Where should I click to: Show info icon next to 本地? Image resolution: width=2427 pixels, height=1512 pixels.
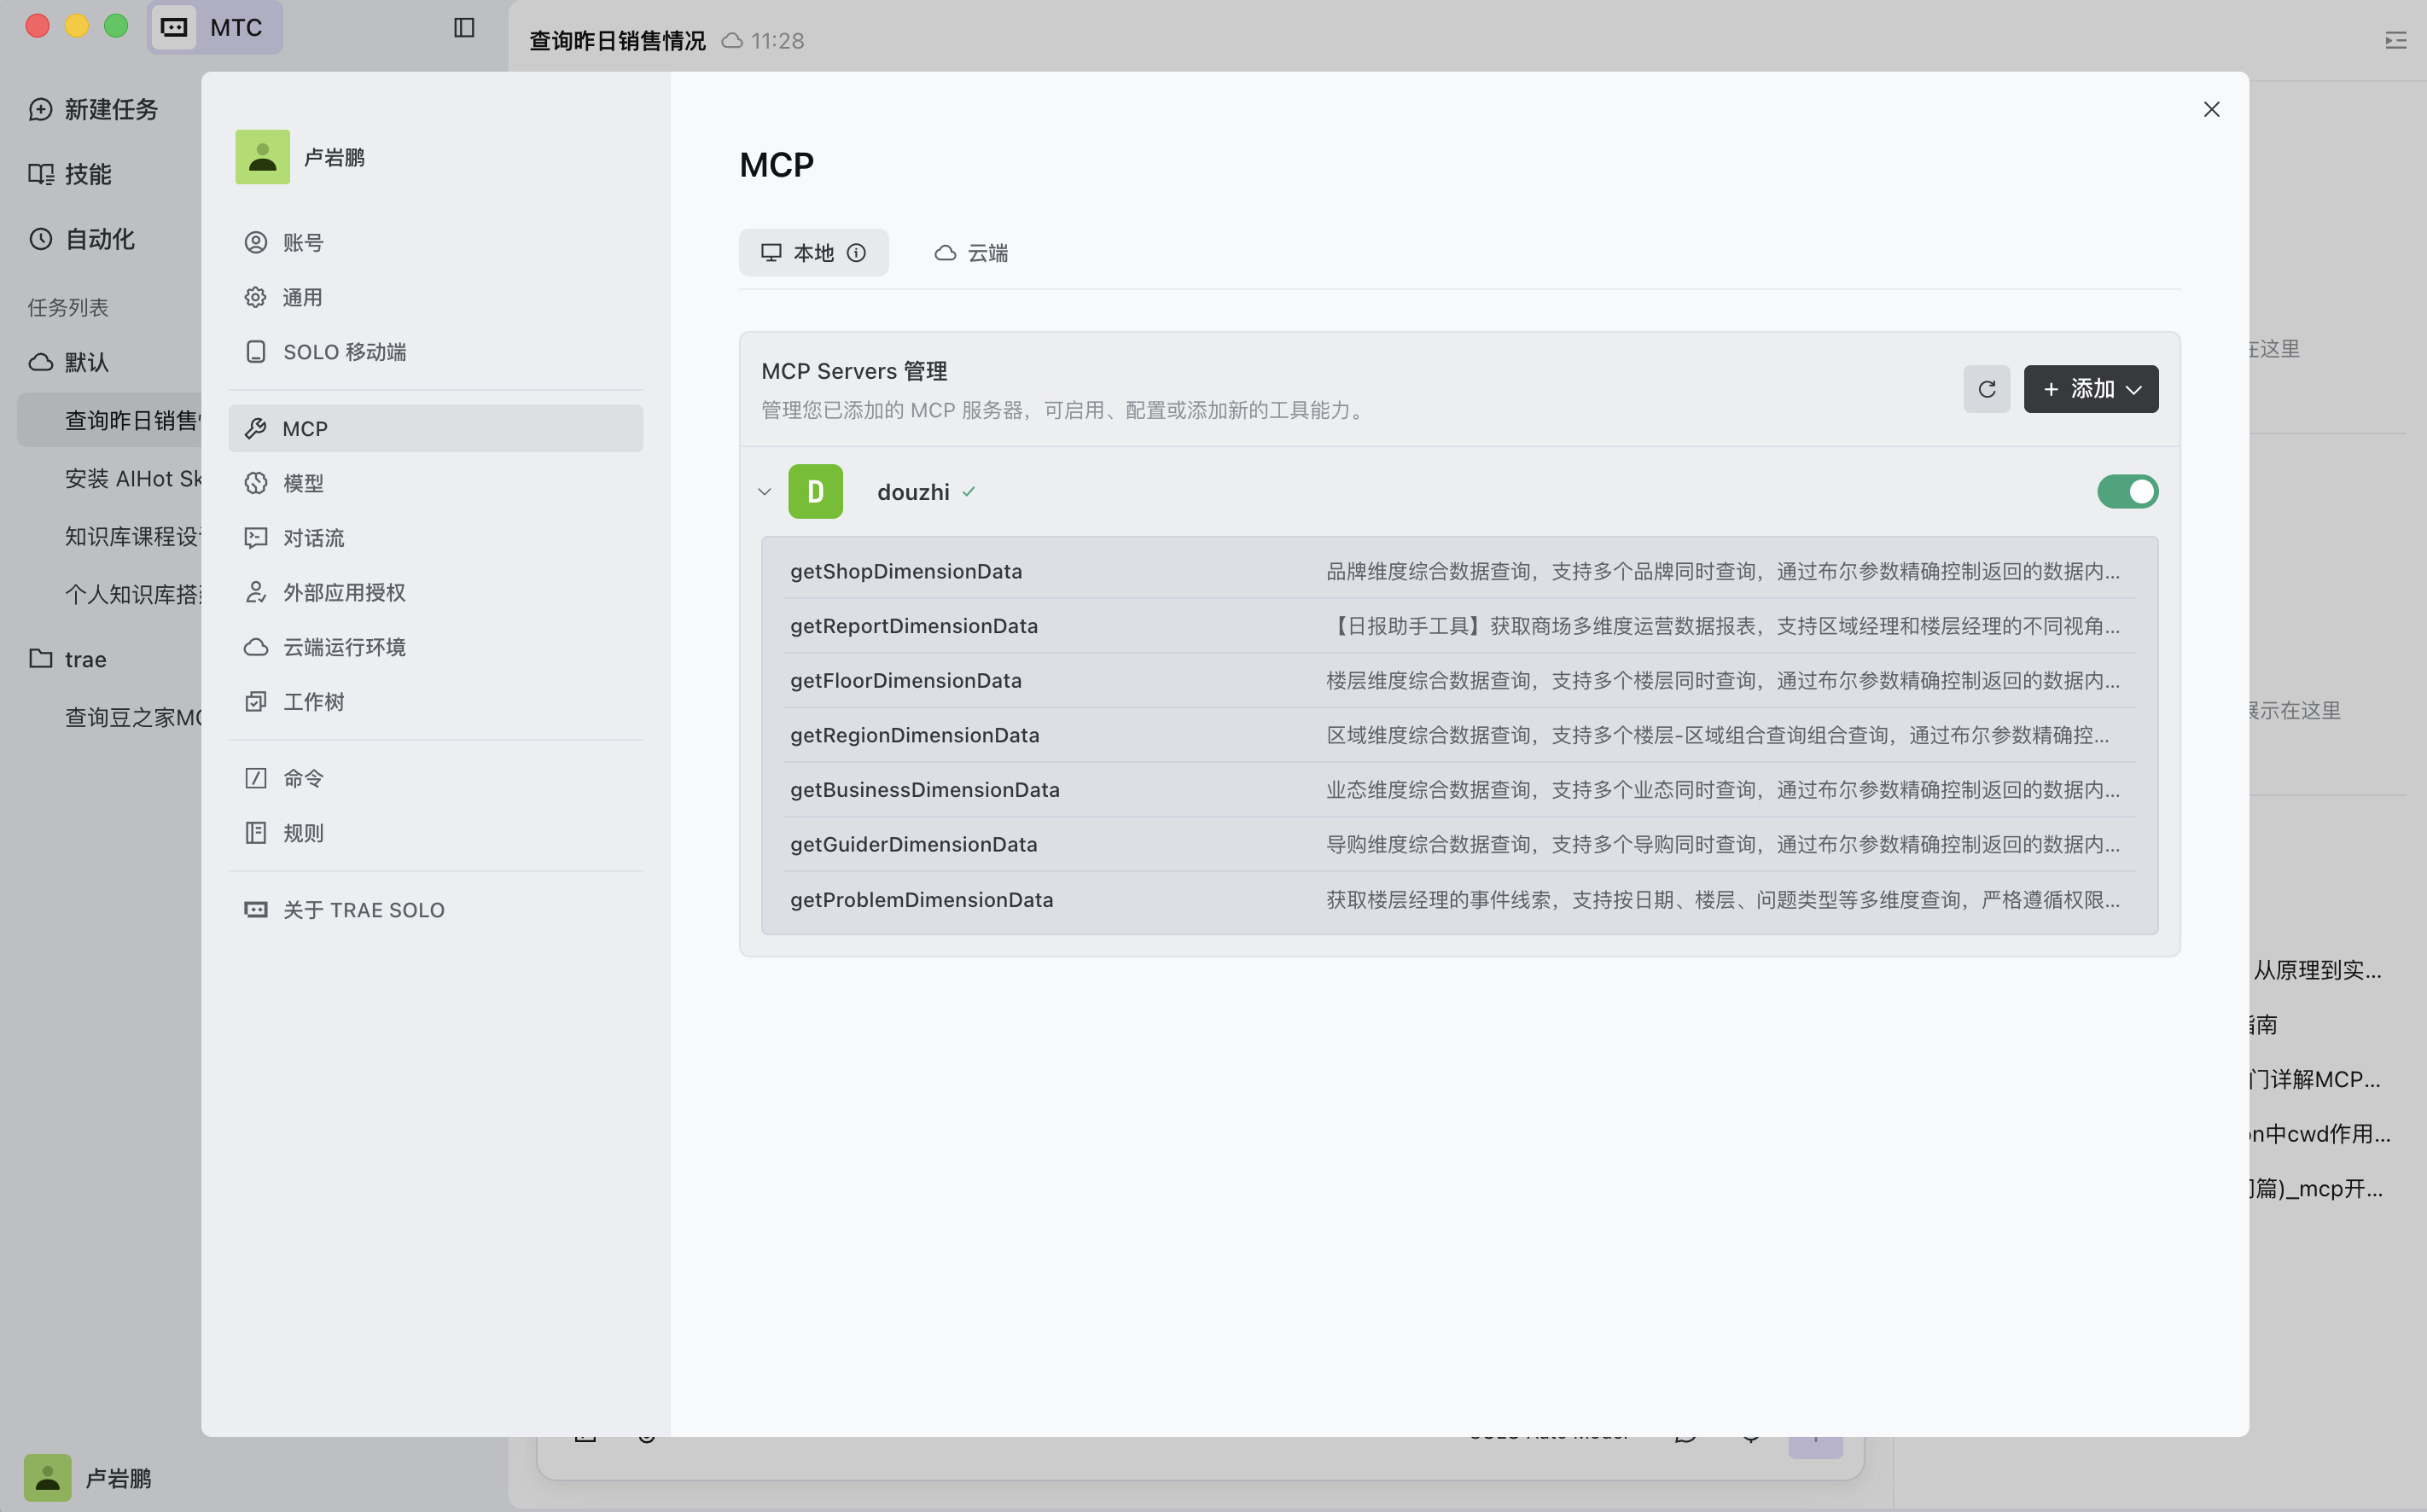(856, 253)
